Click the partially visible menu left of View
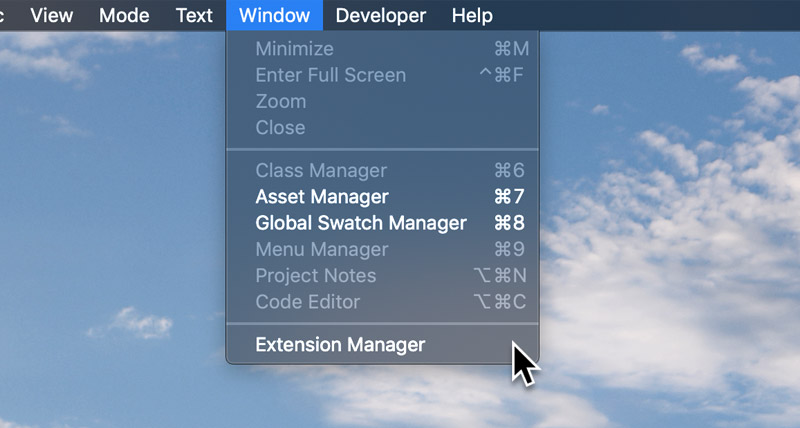 (x=2, y=15)
